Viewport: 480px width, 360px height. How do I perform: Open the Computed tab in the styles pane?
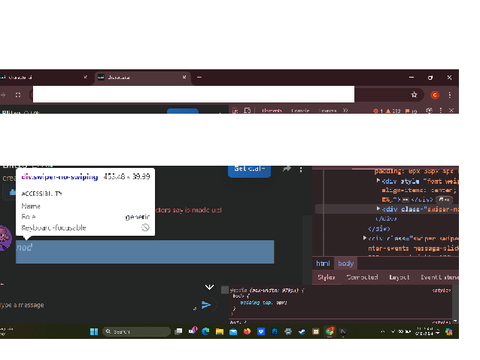362,277
